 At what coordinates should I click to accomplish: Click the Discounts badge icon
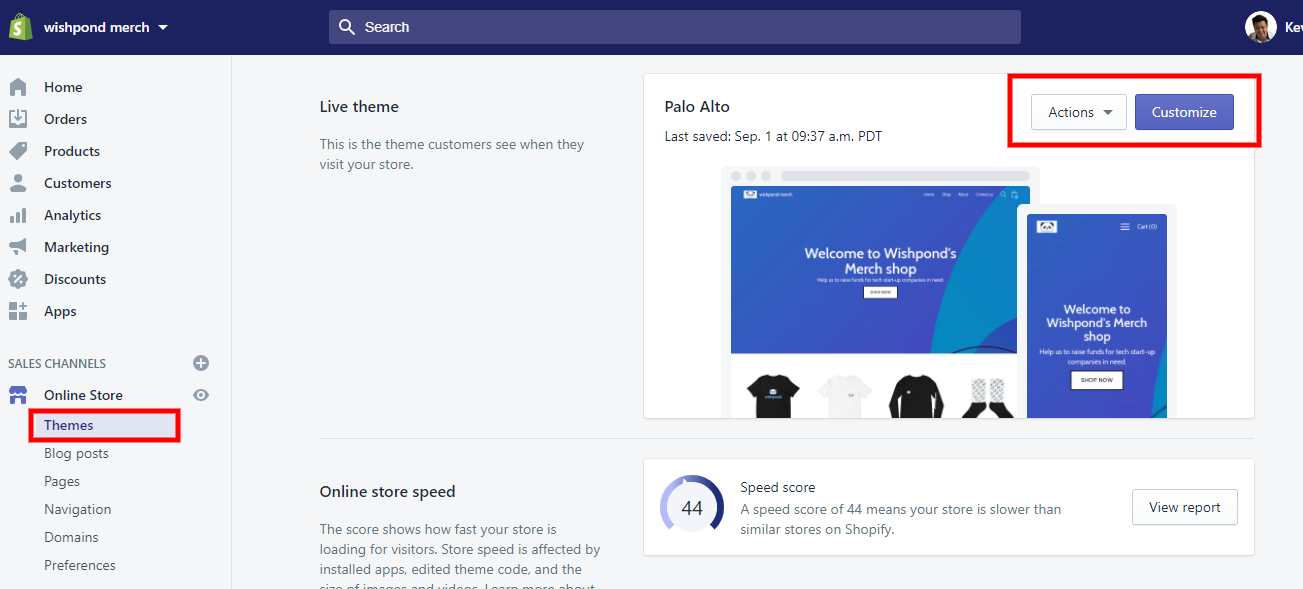coord(18,279)
